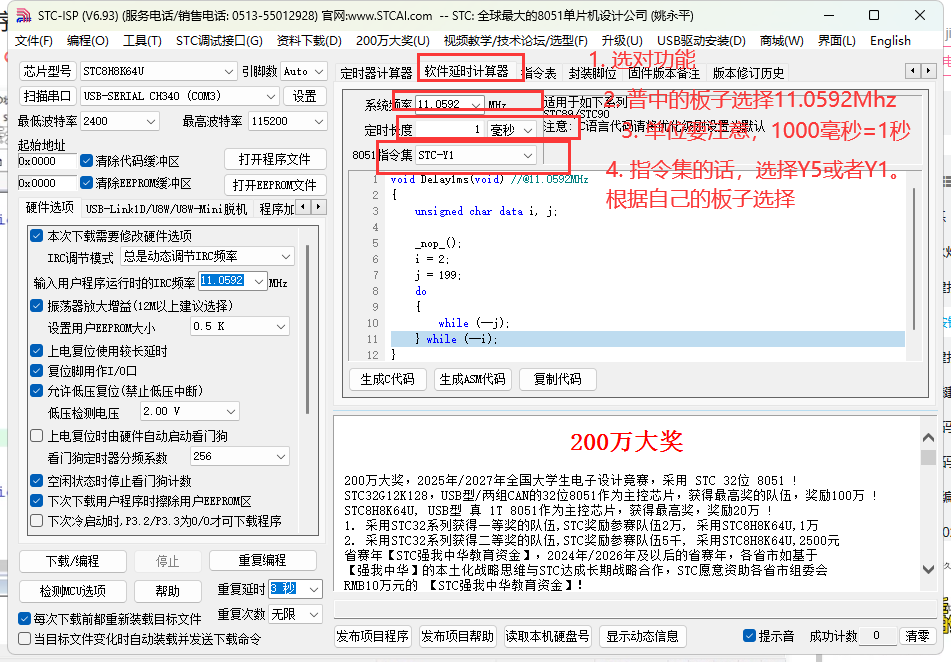951x662 pixels.
Task: Toggle 清除EEPROM缓冲区 checkbox
Action: (86, 183)
